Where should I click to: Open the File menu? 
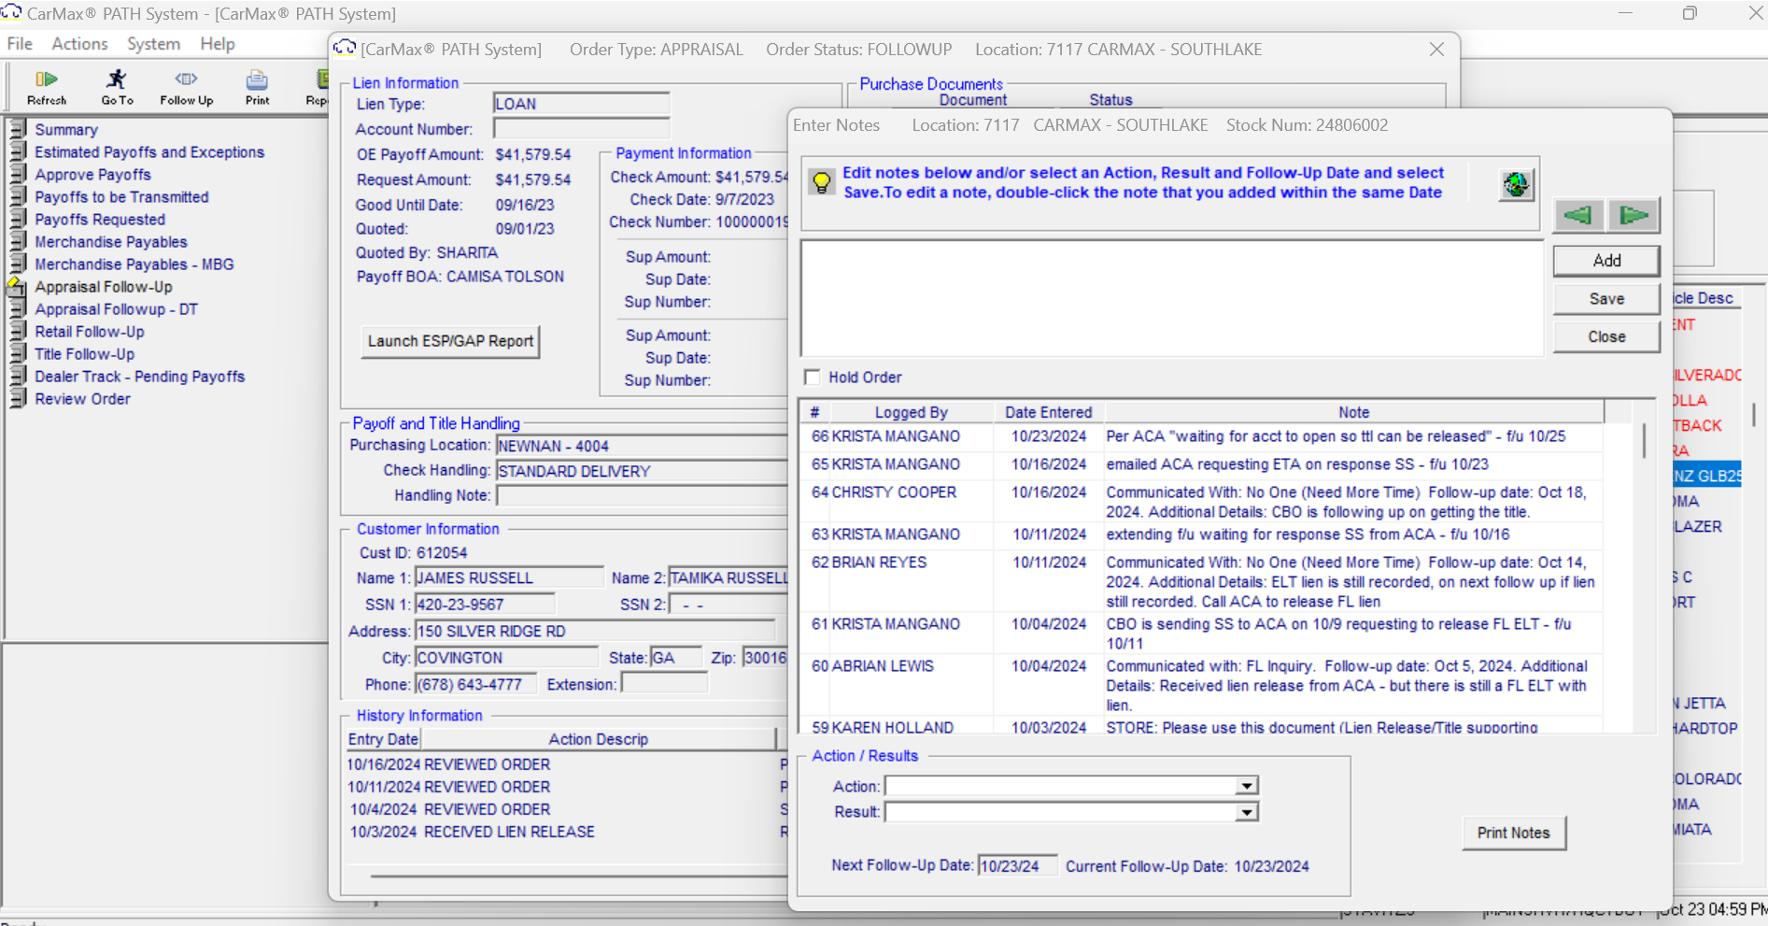(x=20, y=44)
